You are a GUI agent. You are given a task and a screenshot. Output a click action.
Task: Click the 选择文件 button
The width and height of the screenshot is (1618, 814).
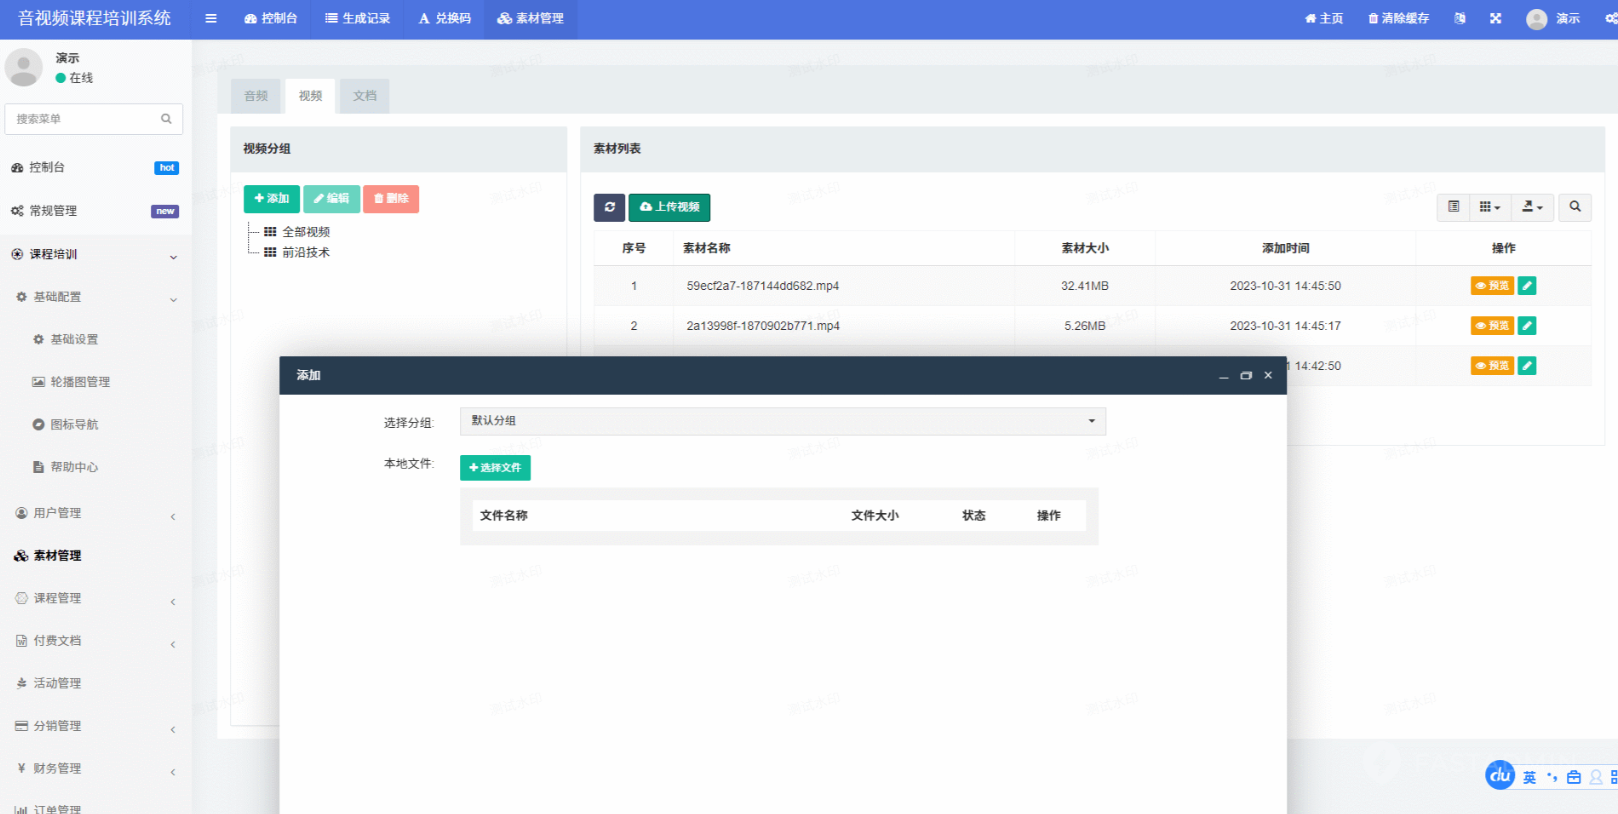[495, 468]
